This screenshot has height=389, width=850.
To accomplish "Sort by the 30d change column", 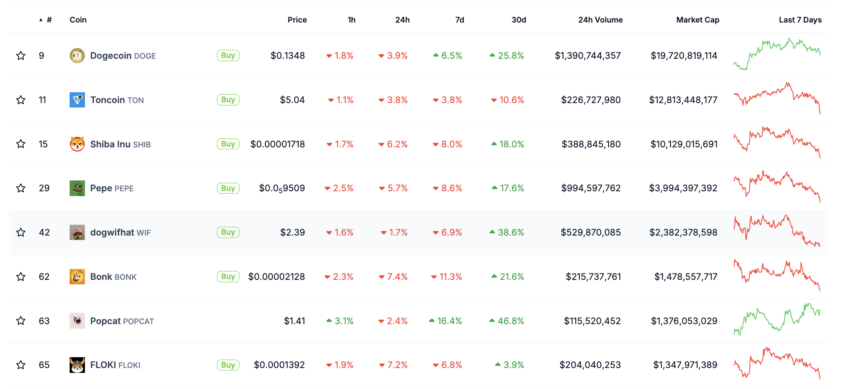I will tap(520, 20).
